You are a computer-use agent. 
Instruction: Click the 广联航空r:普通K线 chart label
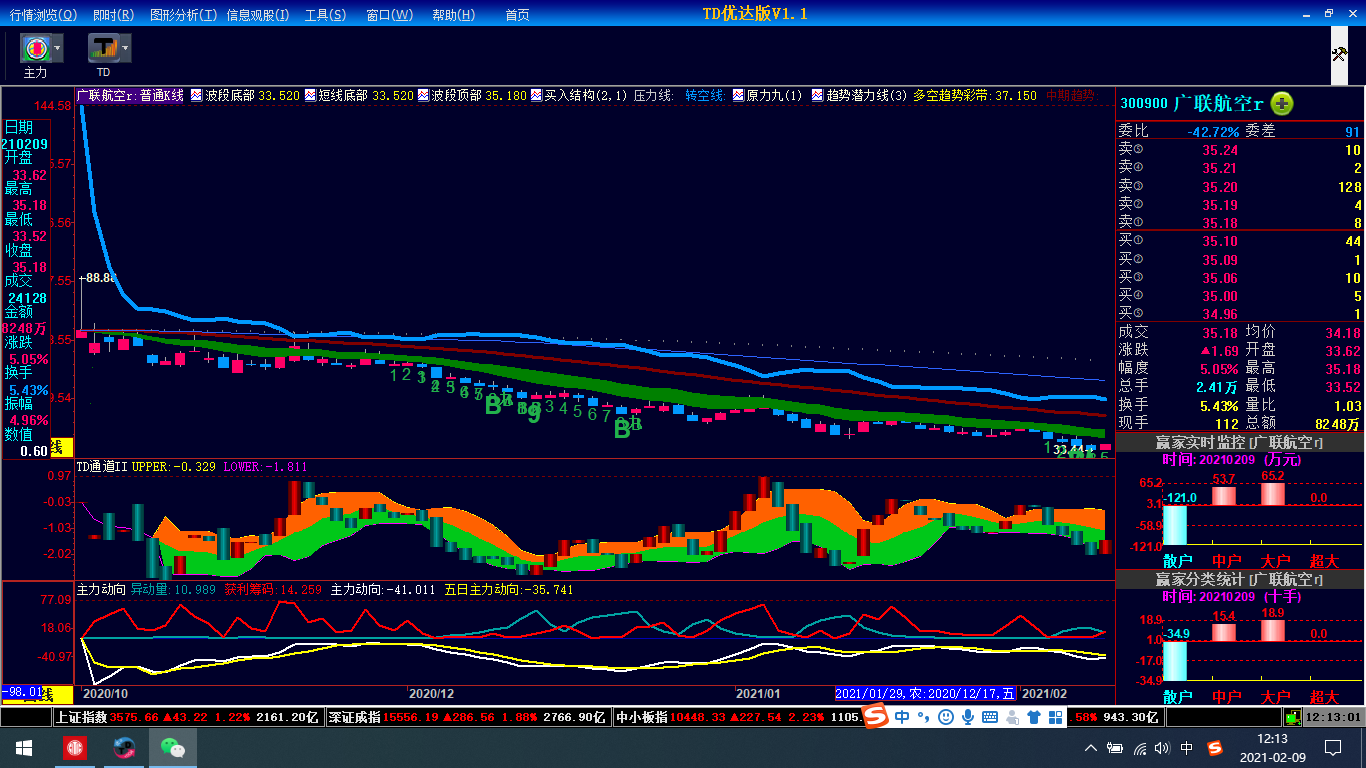click(131, 96)
